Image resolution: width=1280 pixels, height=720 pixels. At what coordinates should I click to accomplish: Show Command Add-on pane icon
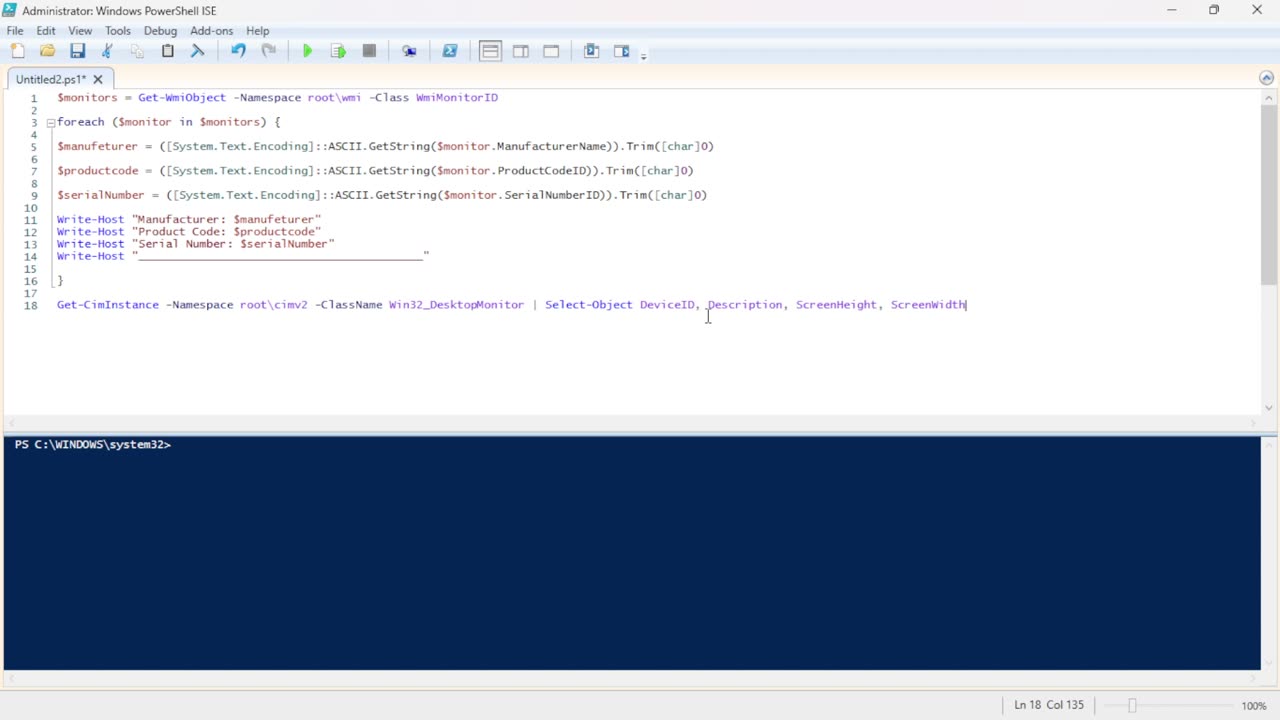pyautogui.click(x=621, y=51)
